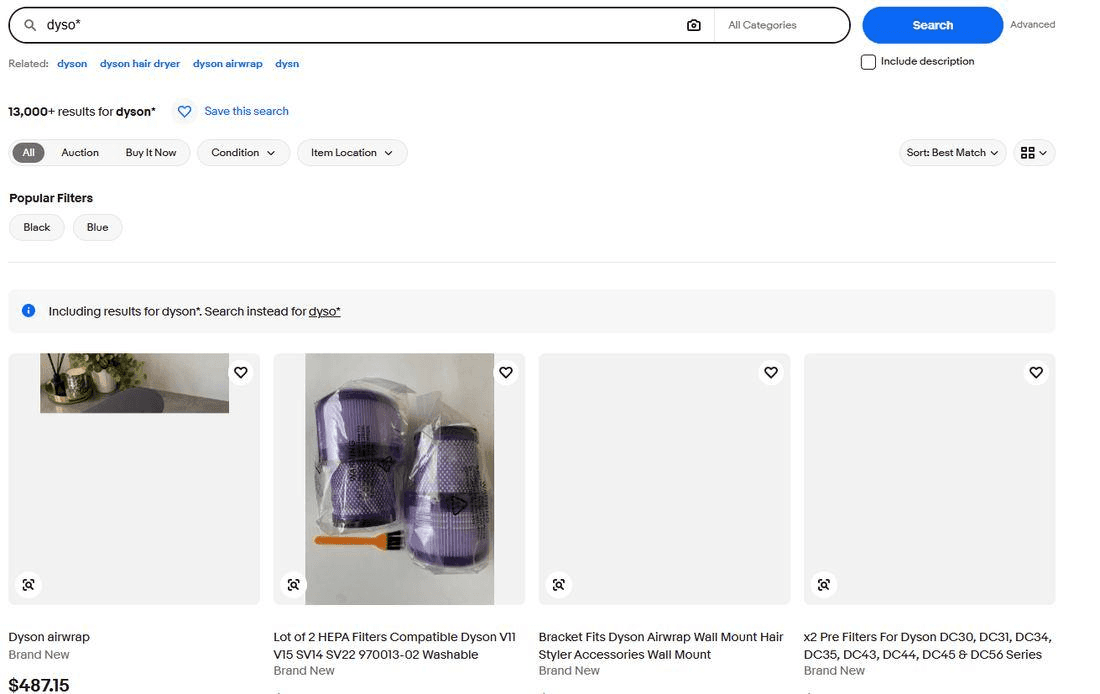Screen dimensions: 1100x694
Task: Click the camera image-search icon
Action: (x=693, y=25)
